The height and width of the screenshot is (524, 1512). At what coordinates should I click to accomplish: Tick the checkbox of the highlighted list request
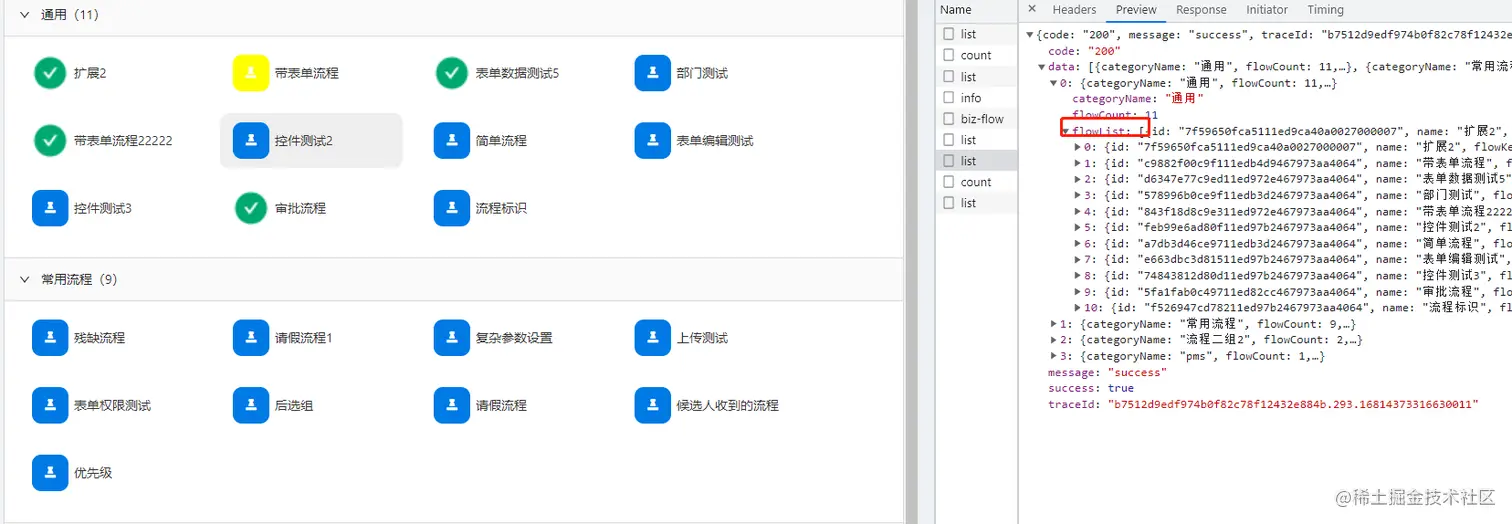tap(949, 161)
